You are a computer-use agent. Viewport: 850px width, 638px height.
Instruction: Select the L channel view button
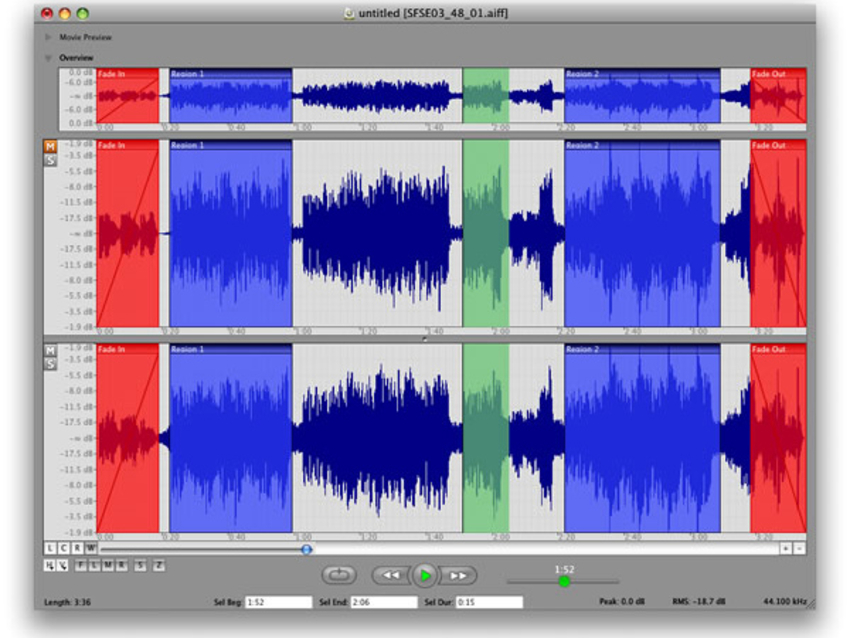[50, 549]
